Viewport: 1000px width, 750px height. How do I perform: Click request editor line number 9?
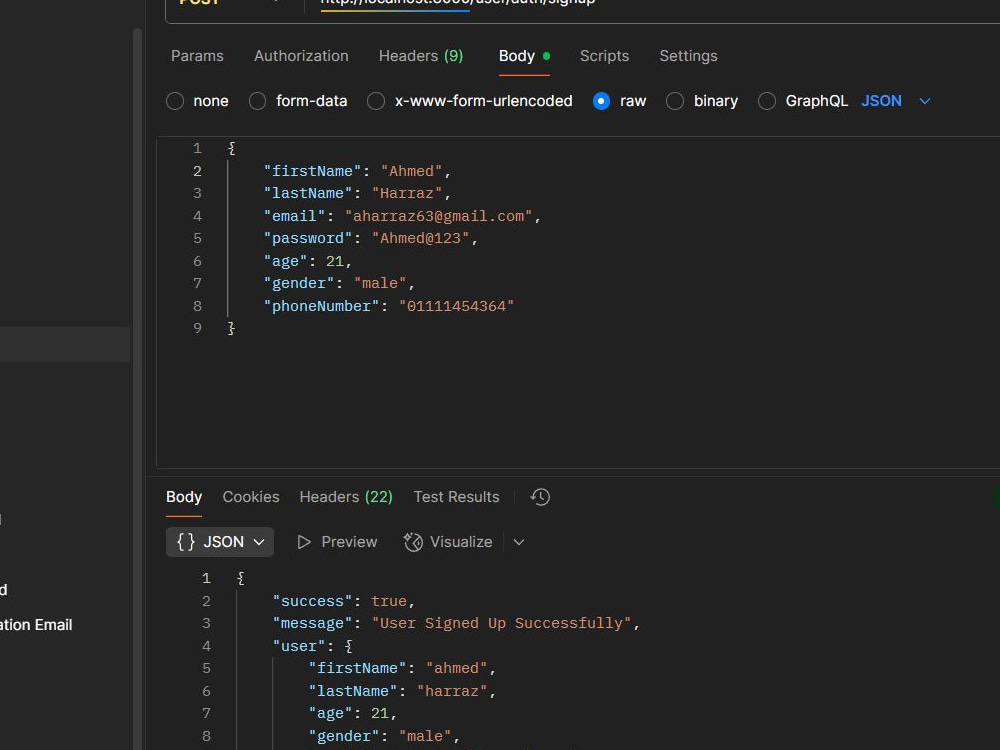tap(198, 328)
